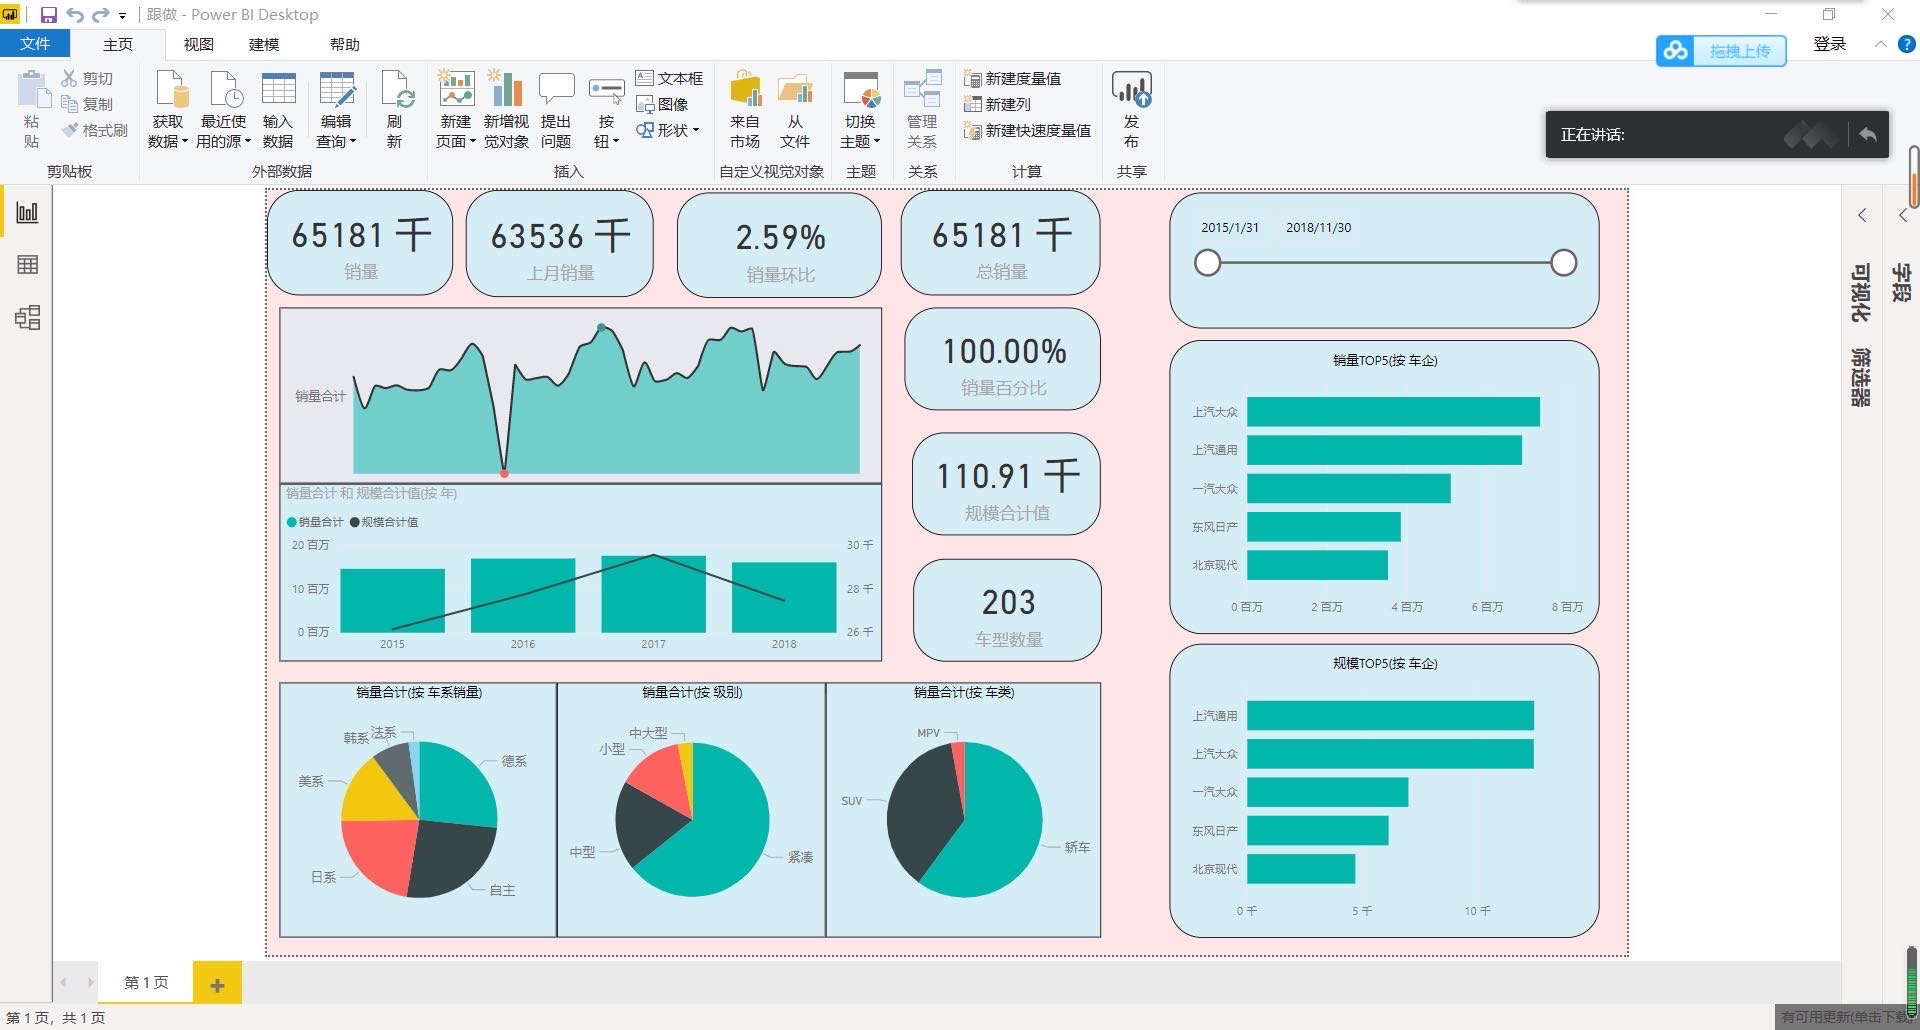Redo the action in title bar
Screen dimensions: 1920x1030
point(100,15)
